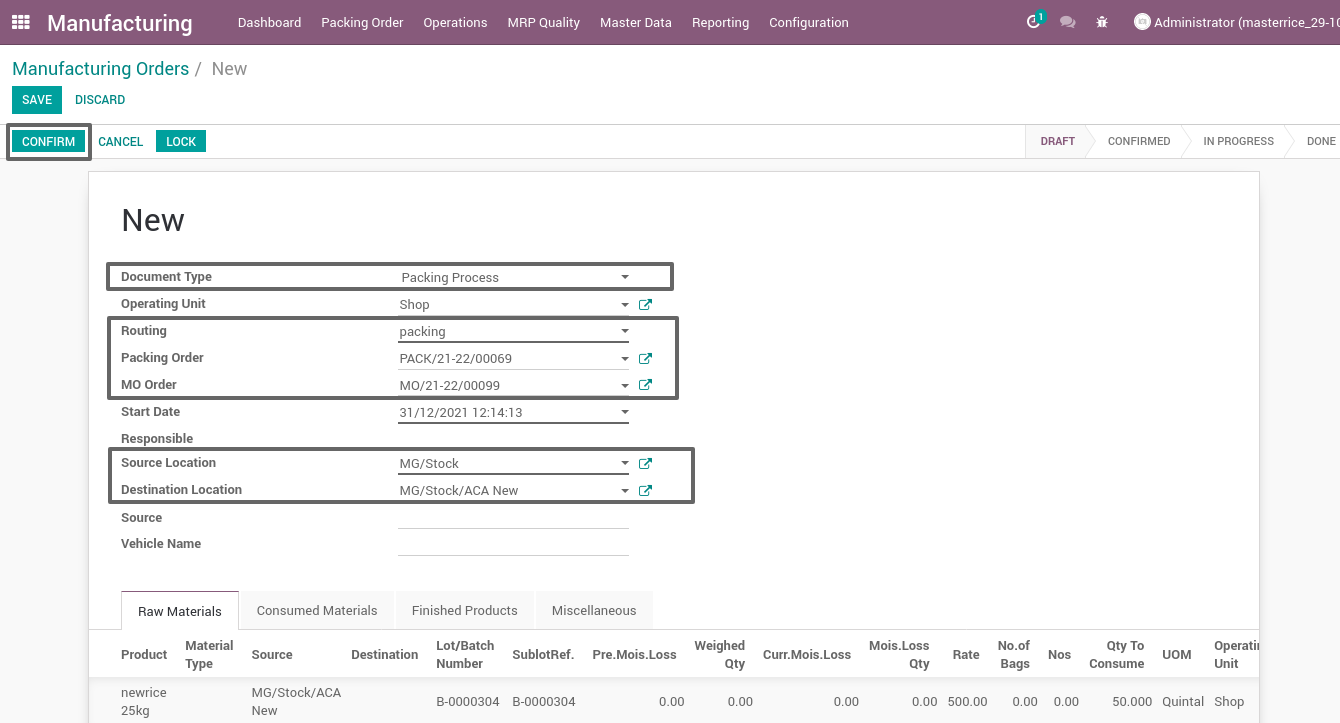Open Packing Order external link icon
This screenshot has width=1340, height=723.
click(x=645, y=358)
